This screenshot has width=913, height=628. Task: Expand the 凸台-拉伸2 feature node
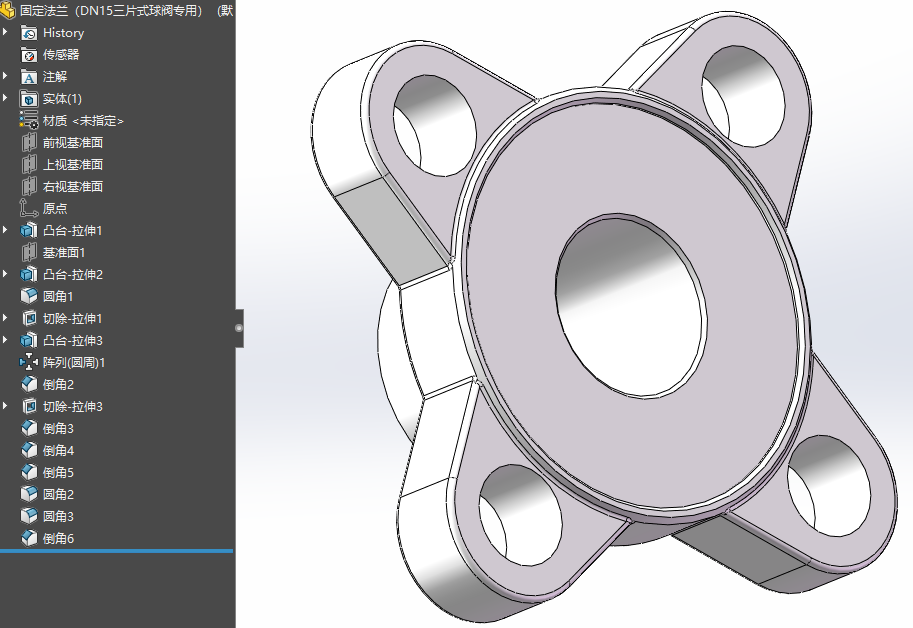(5, 274)
